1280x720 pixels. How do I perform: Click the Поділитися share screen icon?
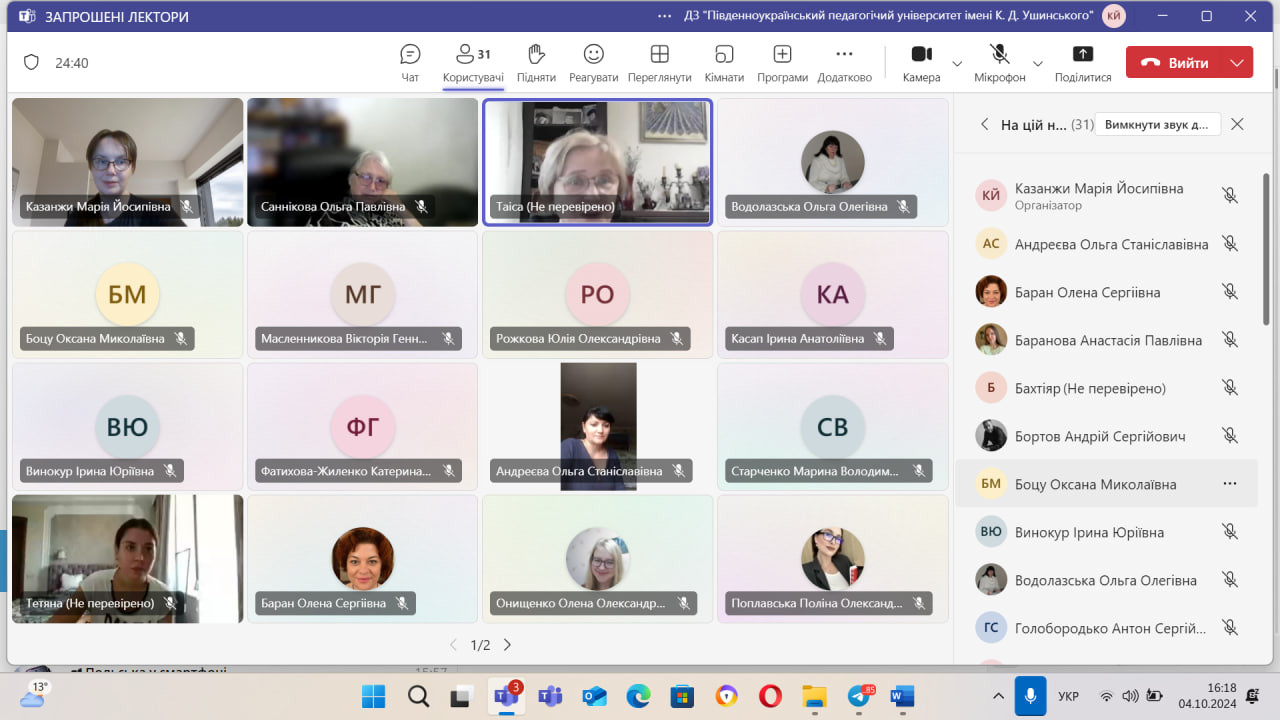1082,55
